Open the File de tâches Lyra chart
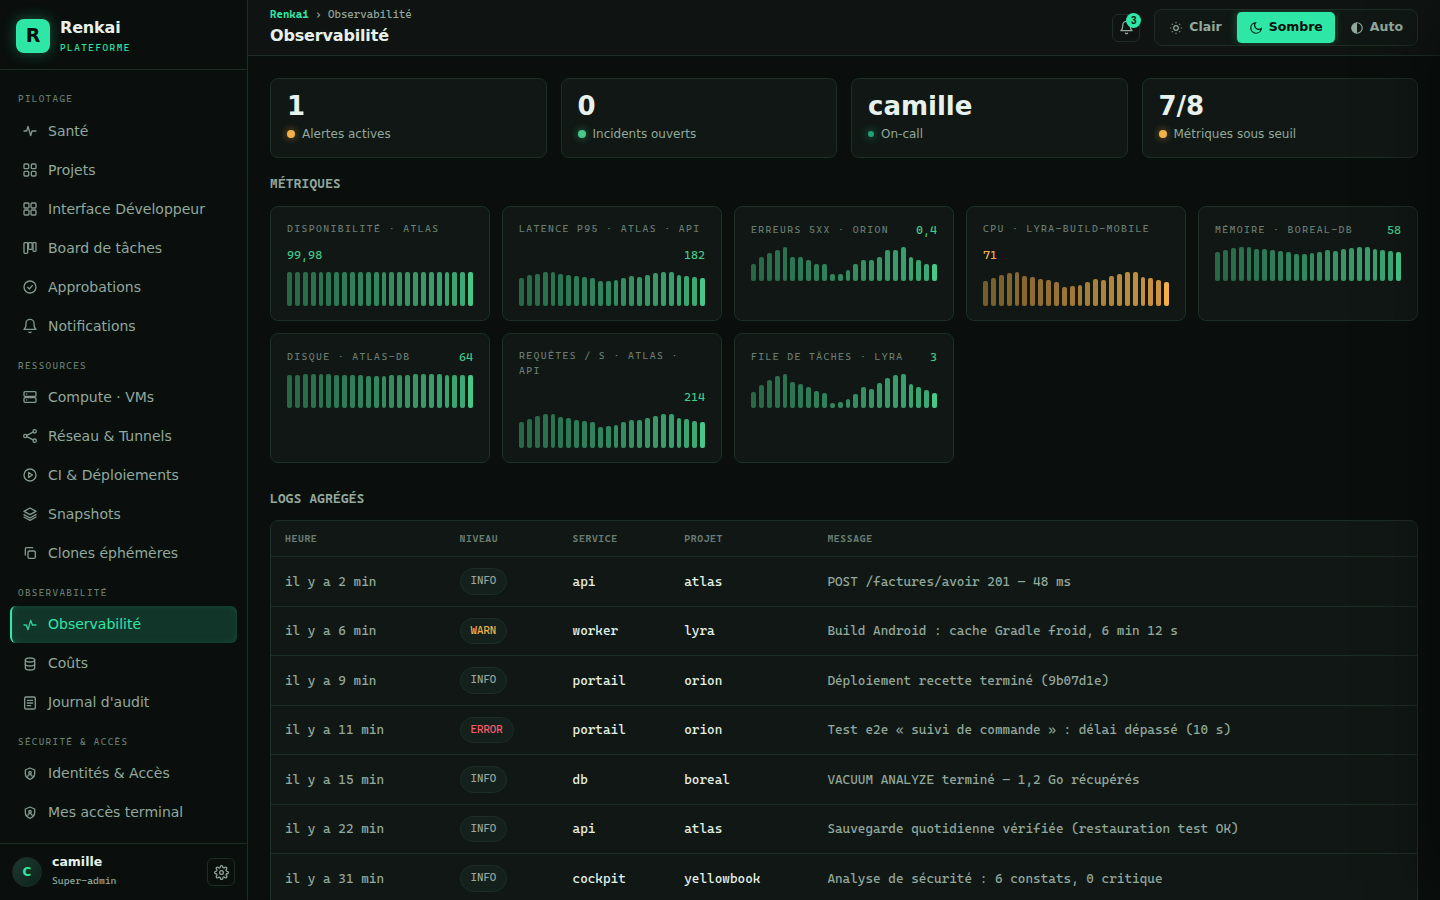 click(844, 398)
